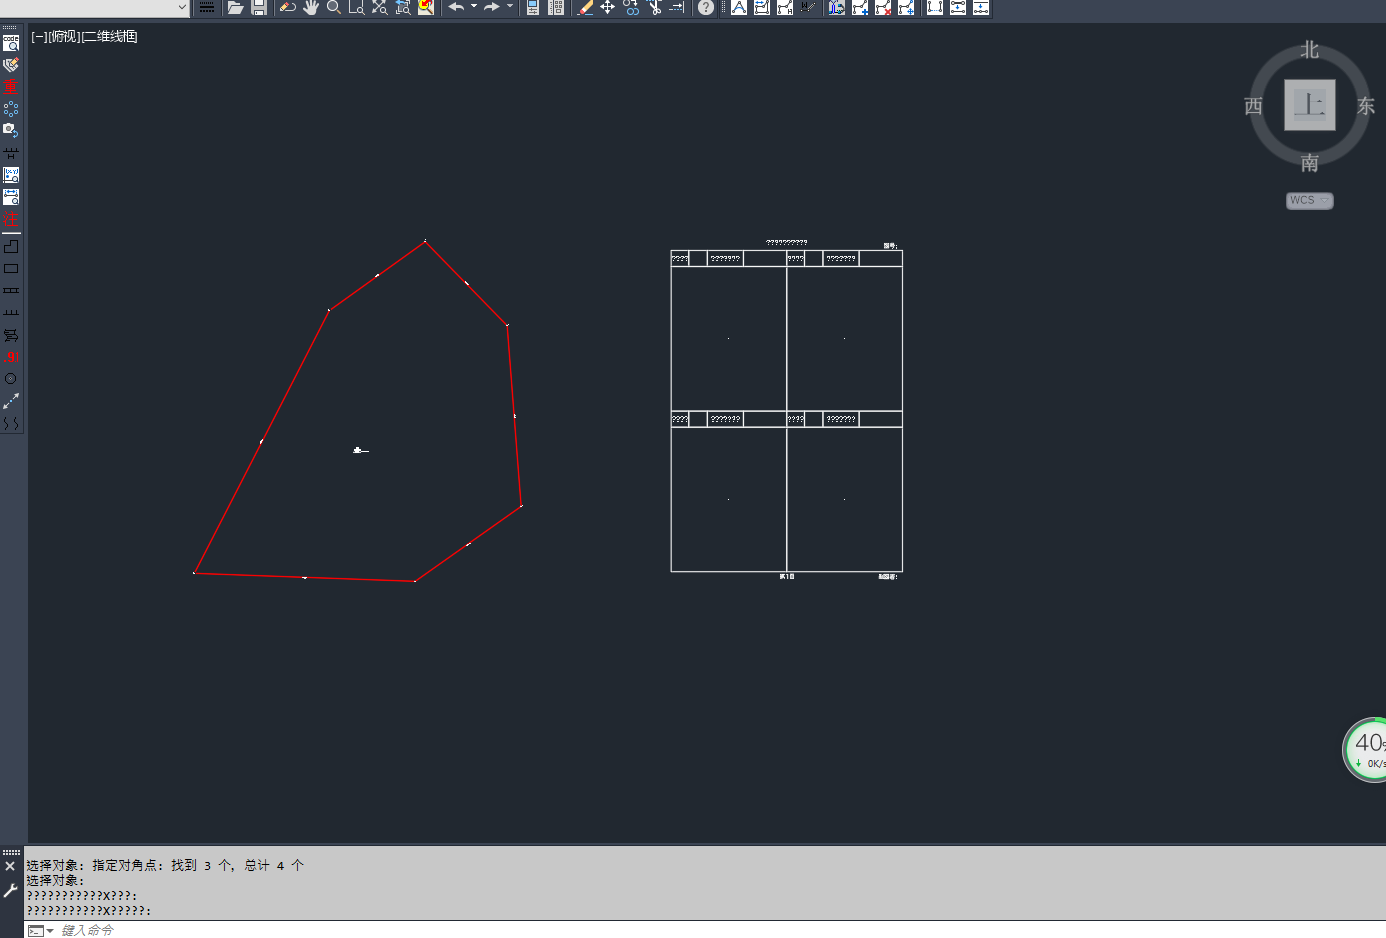Click the layer lines icon beside combo box

tap(207, 7)
